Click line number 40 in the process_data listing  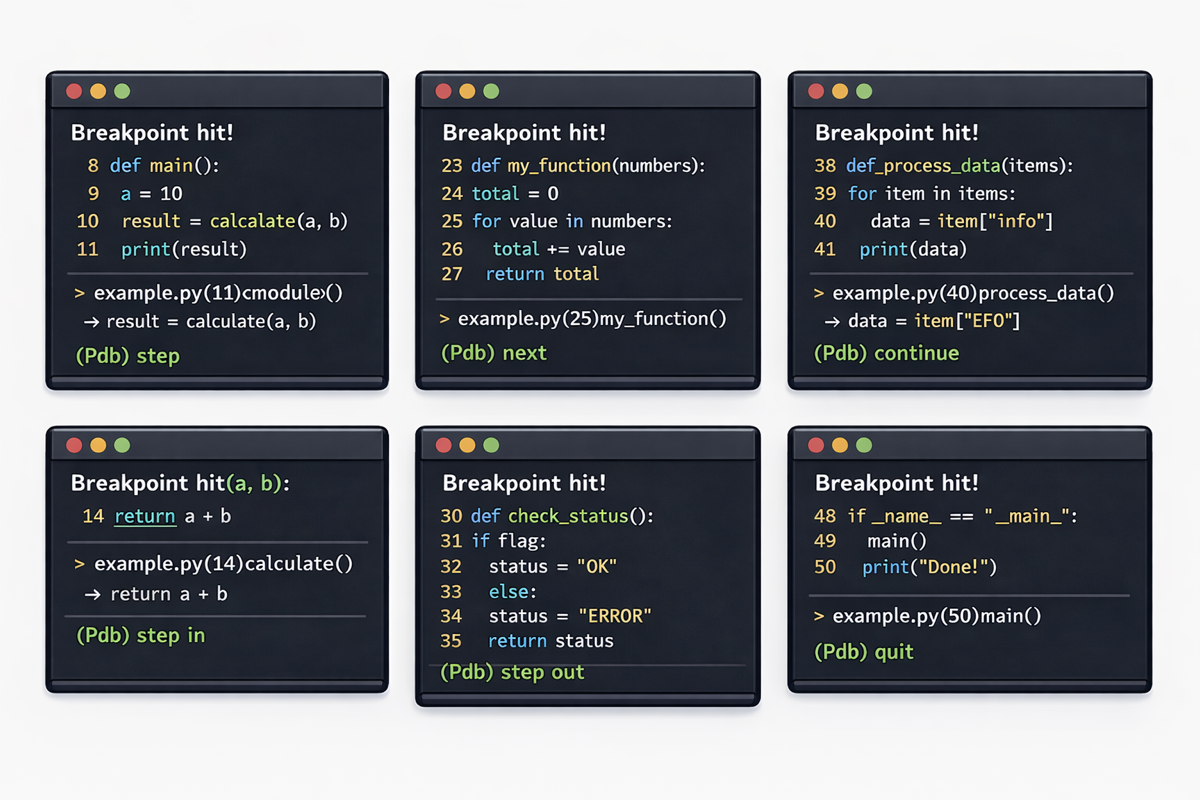(825, 221)
